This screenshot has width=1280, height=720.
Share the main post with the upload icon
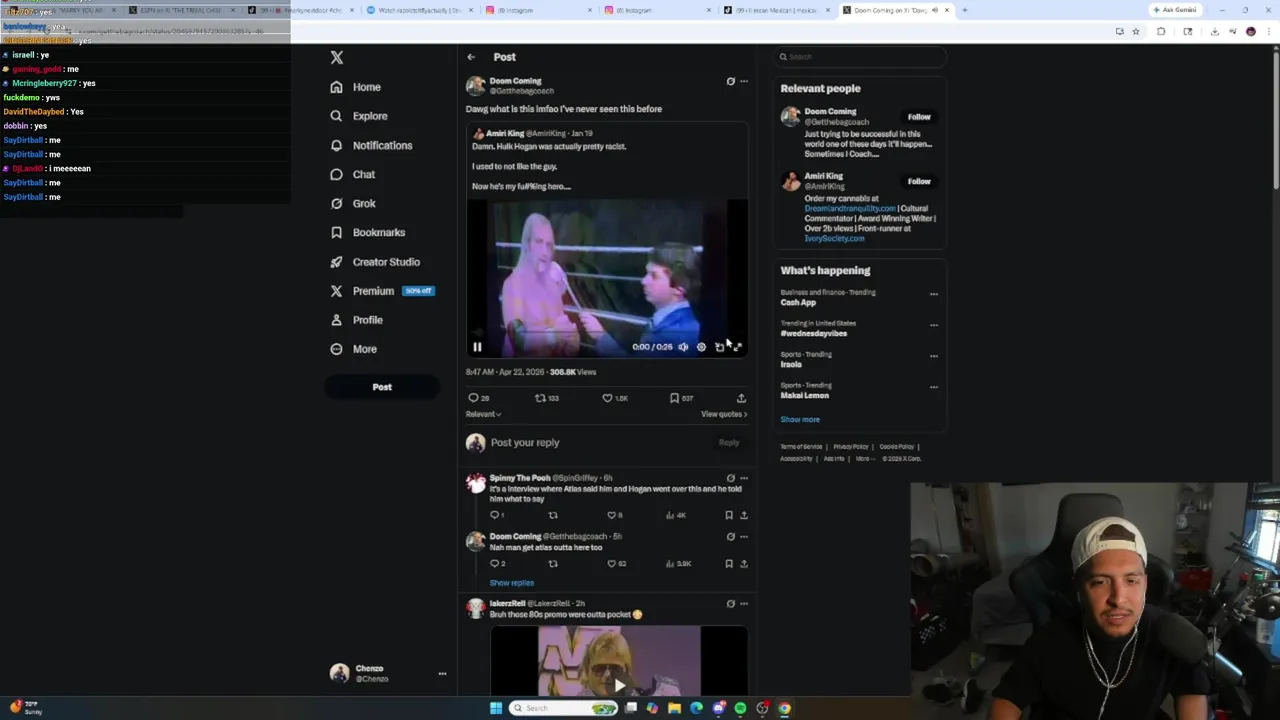[741, 398]
